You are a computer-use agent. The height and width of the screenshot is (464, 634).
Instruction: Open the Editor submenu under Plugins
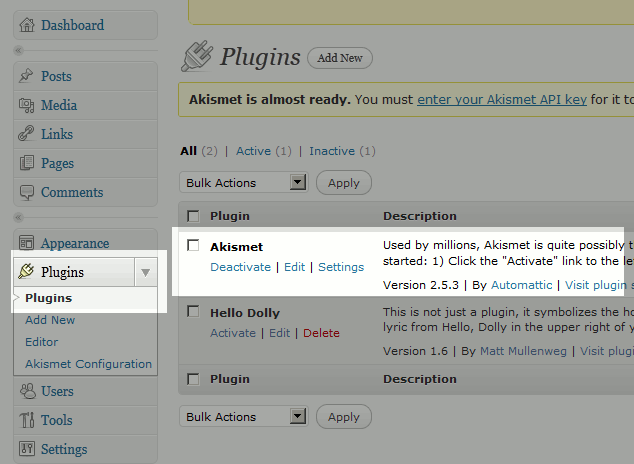click(42, 342)
